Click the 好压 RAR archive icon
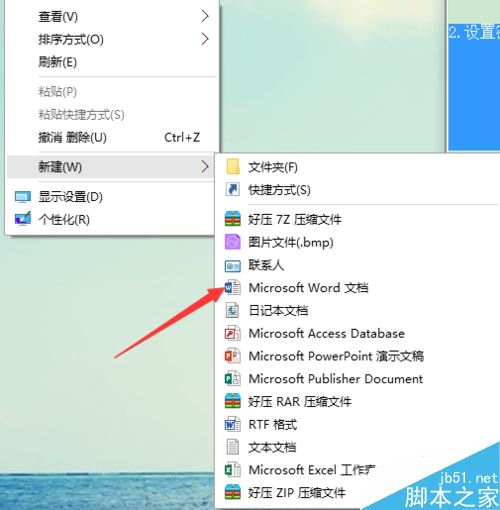This screenshot has height=510, width=500. pos(233,401)
